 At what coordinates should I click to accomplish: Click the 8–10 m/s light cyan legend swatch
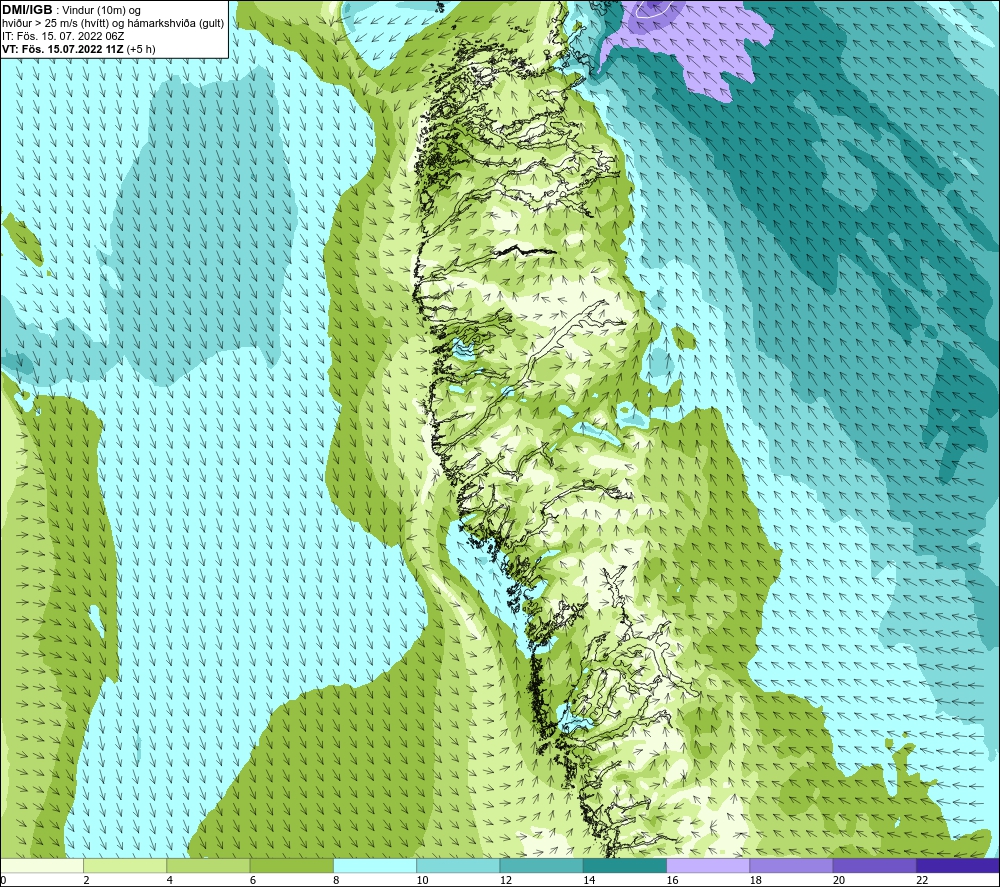point(375,865)
